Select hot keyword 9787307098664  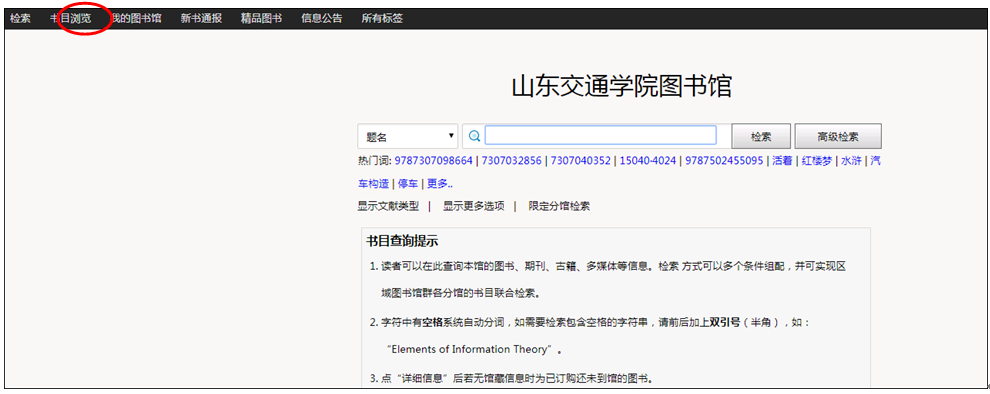pyautogui.click(x=434, y=160)
